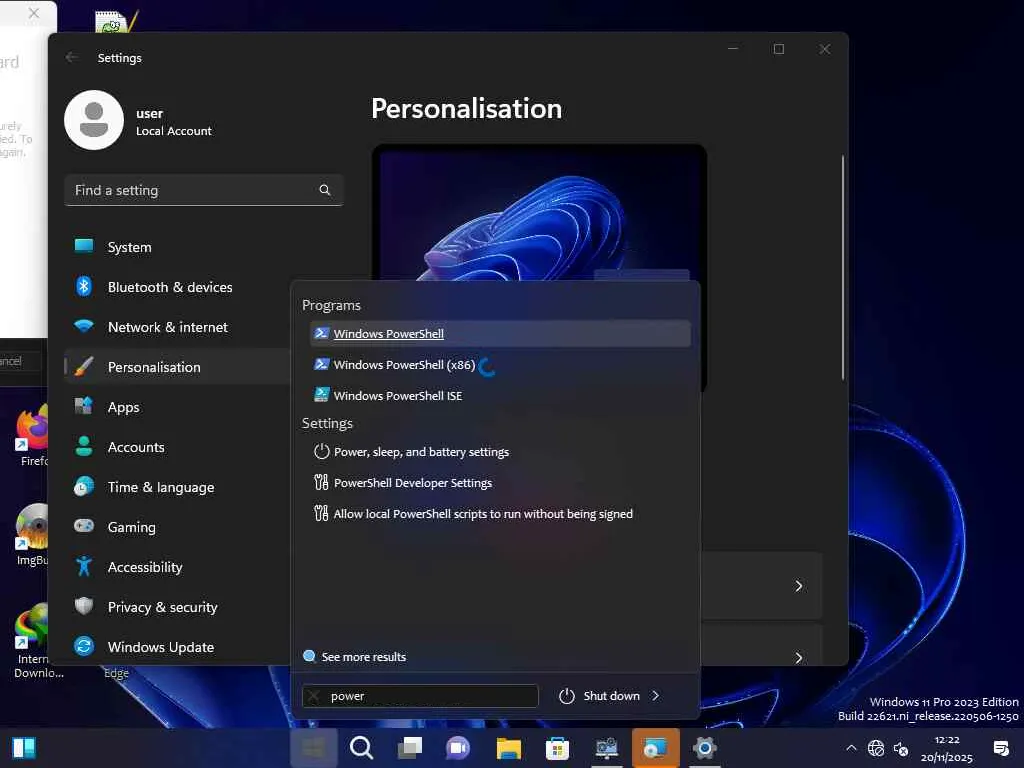Click the Gaming controller icon
The width and height of the screenshot is (1024, 768).
[84, 525]
